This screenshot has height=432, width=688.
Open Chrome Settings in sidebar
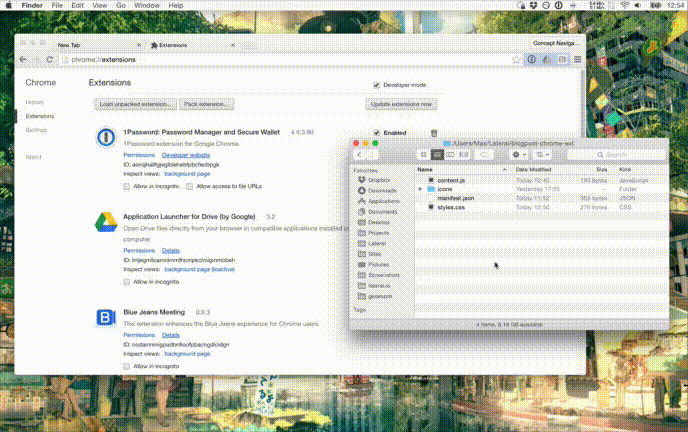(36, 130)
